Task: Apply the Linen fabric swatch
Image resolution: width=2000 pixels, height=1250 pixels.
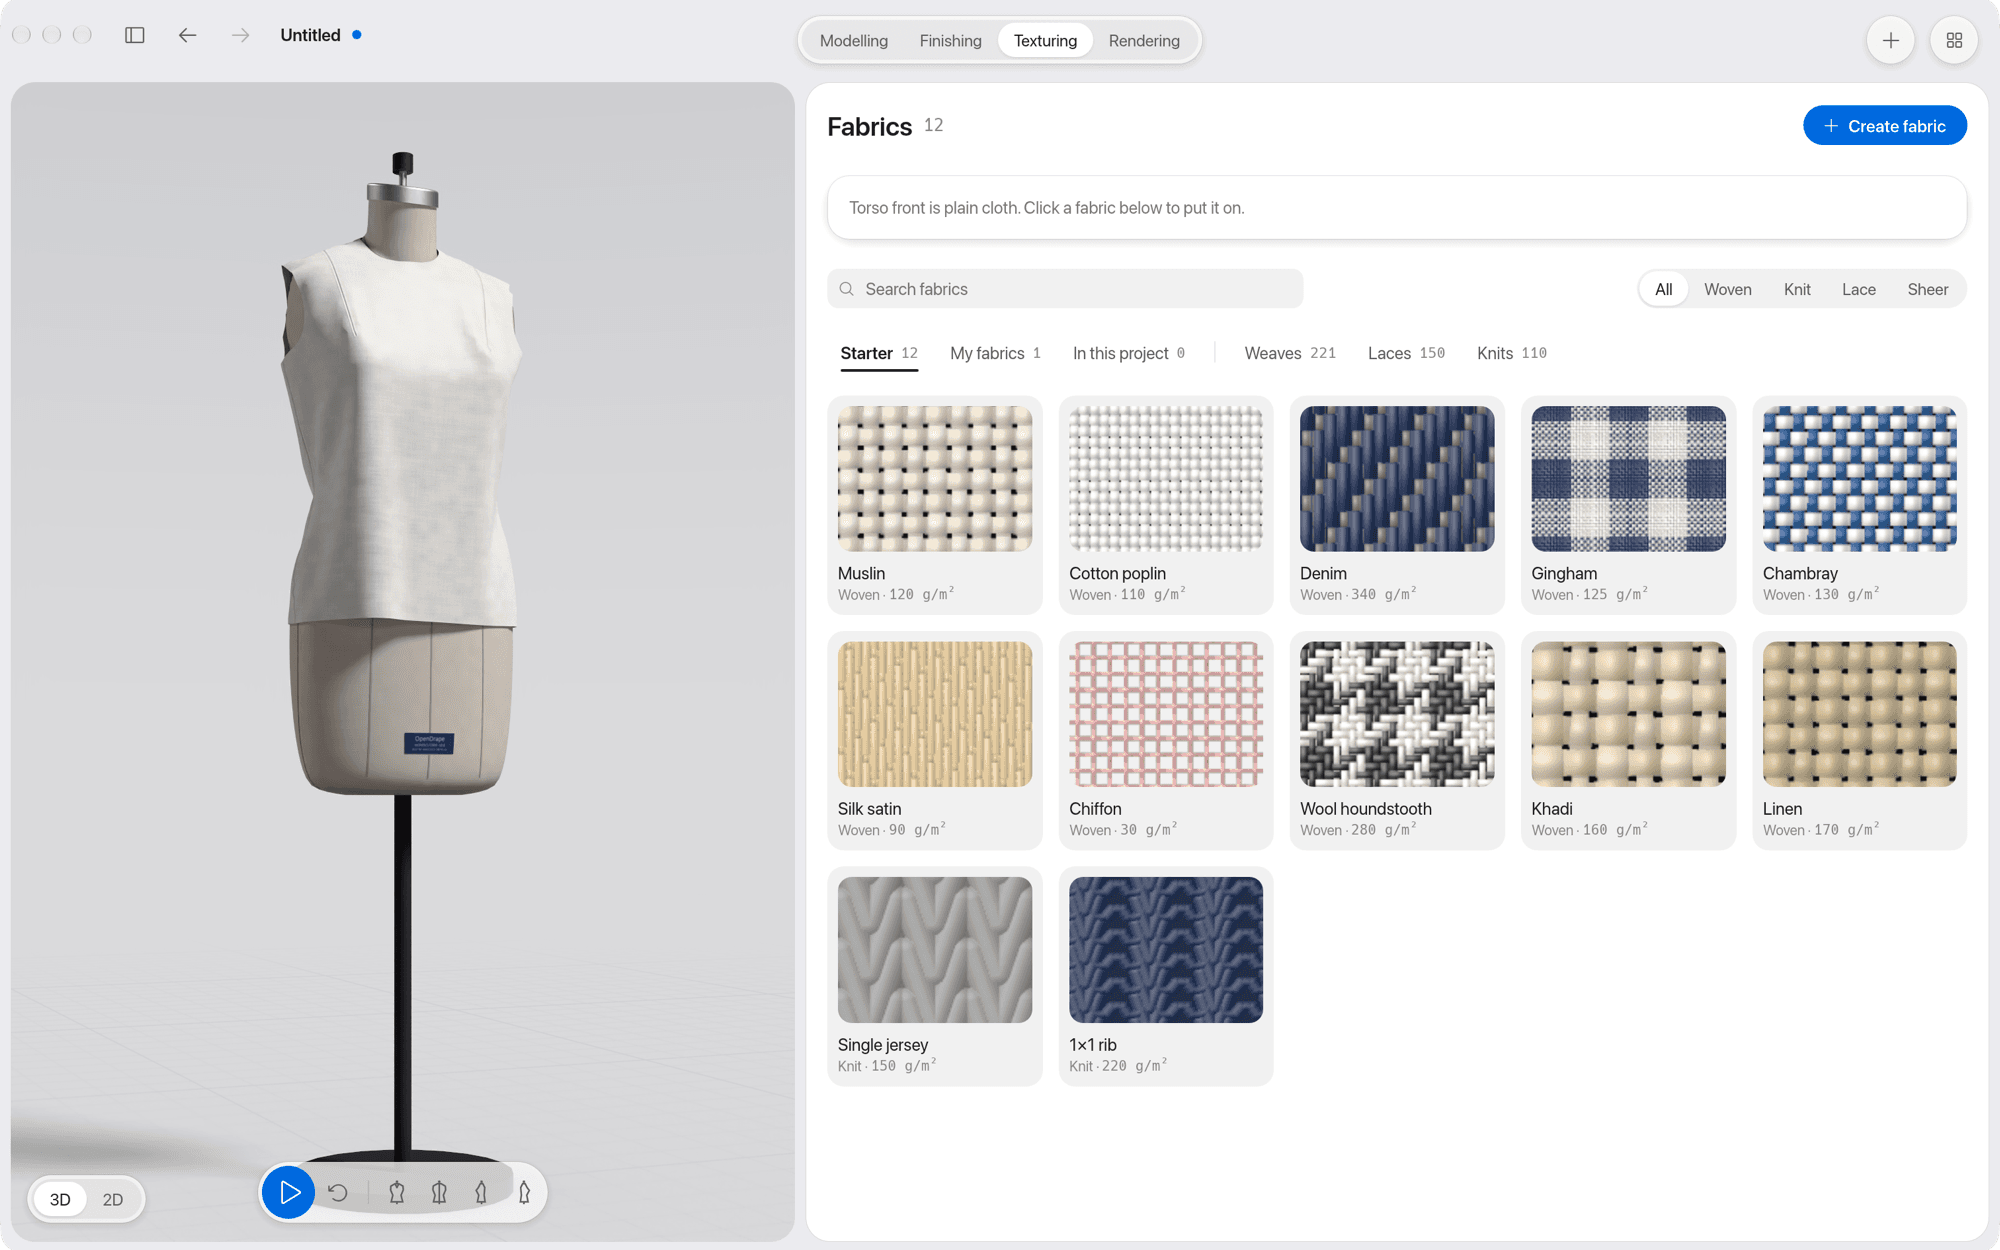Action: (1859, 740)
